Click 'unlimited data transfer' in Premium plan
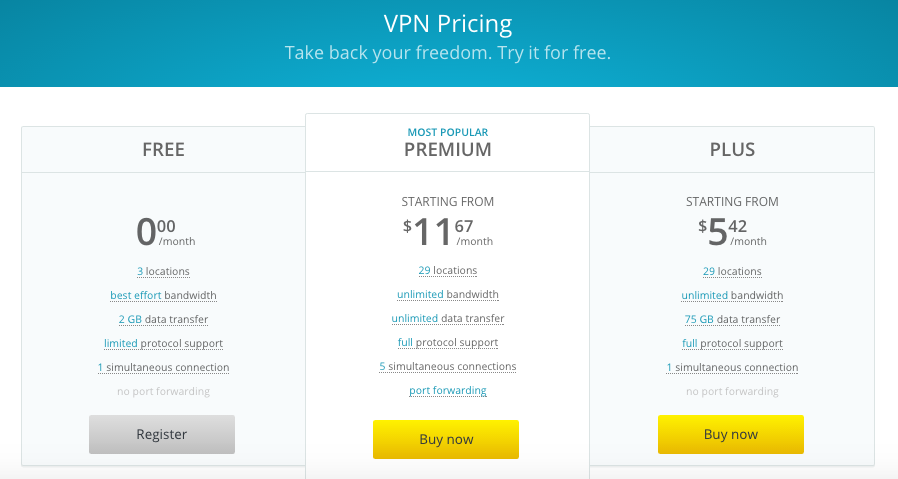Viewport: 898px width, 479px height. pos(447,319)
